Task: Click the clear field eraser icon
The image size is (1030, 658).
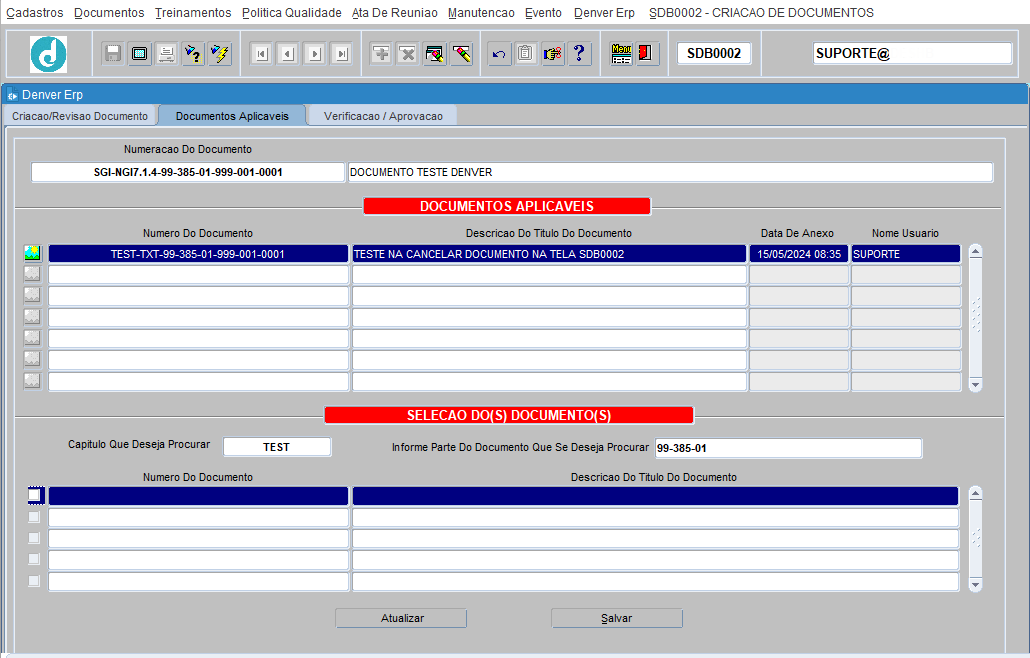Action: (462, 53)
